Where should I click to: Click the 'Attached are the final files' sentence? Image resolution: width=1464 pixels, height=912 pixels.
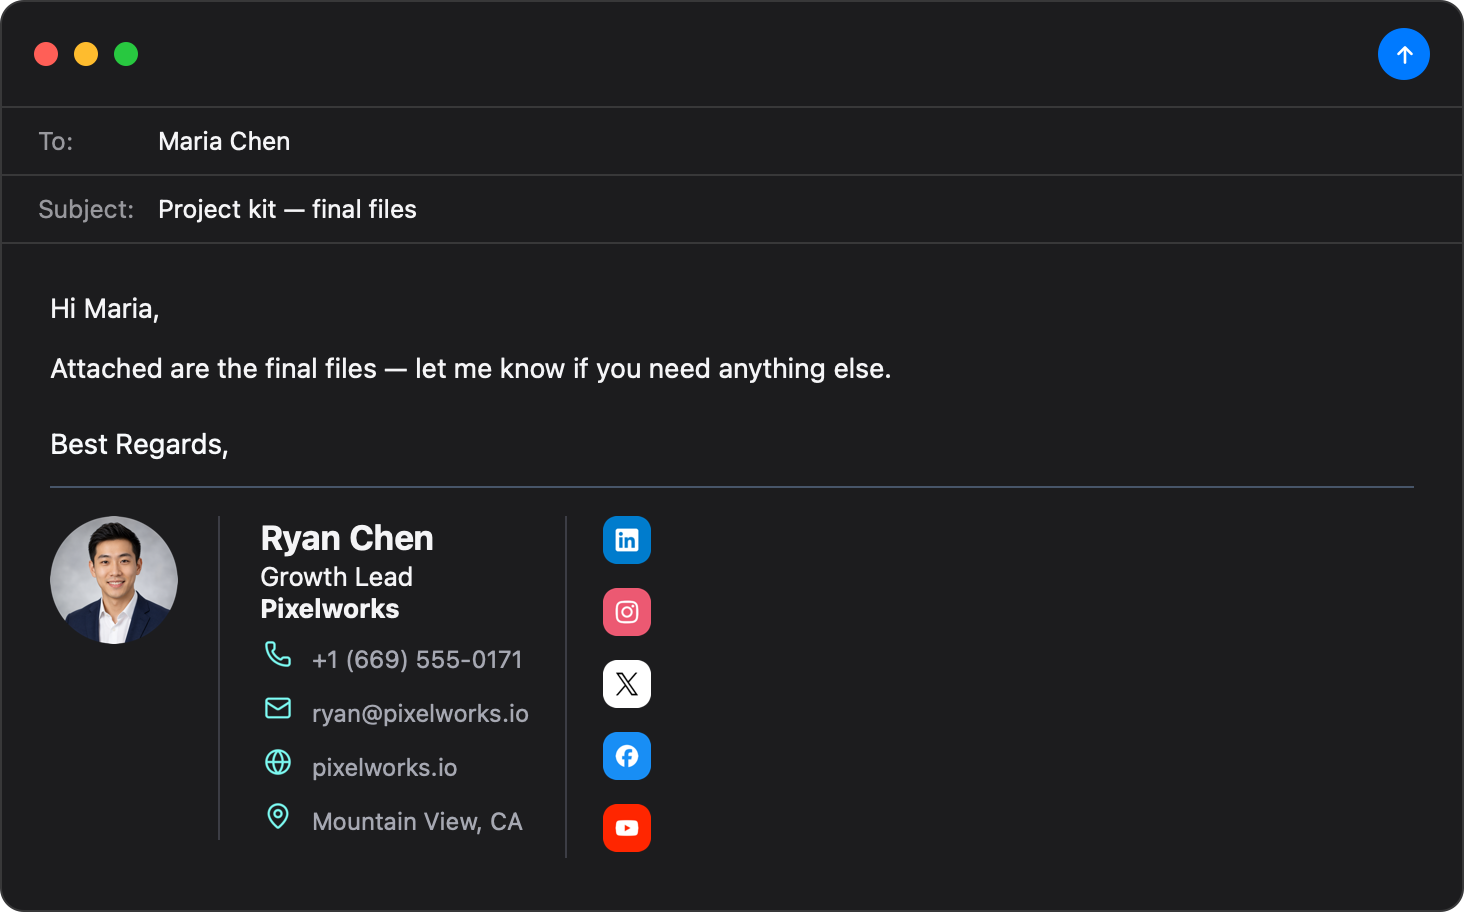click(x=471, y=369)
